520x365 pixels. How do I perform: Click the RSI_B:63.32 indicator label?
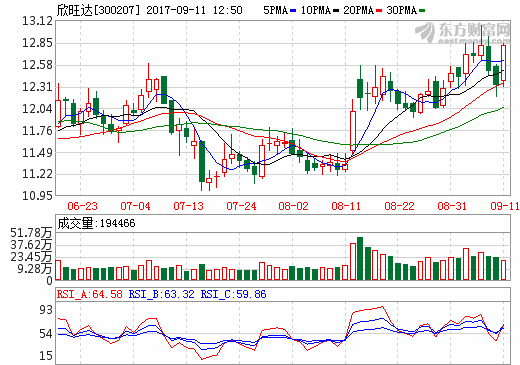pyautogui.click(x=161, y=294)
